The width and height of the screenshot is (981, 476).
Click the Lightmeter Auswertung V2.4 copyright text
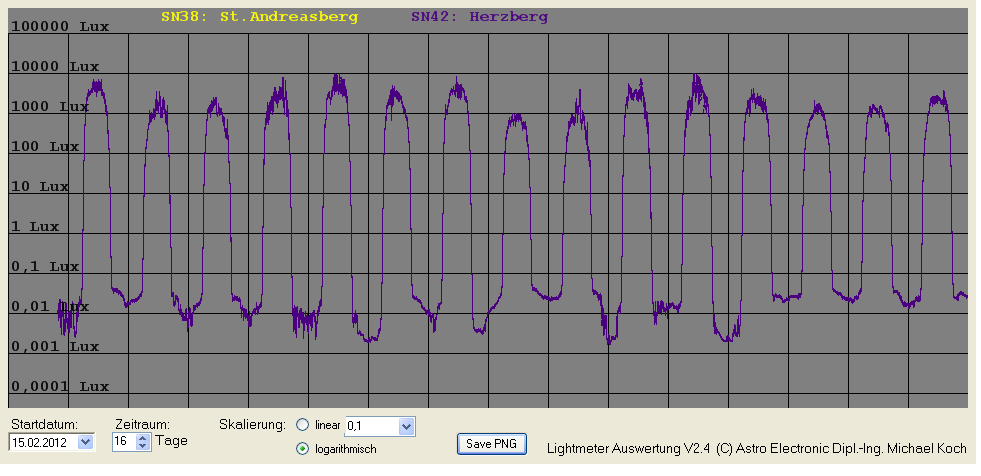(756, 448)
